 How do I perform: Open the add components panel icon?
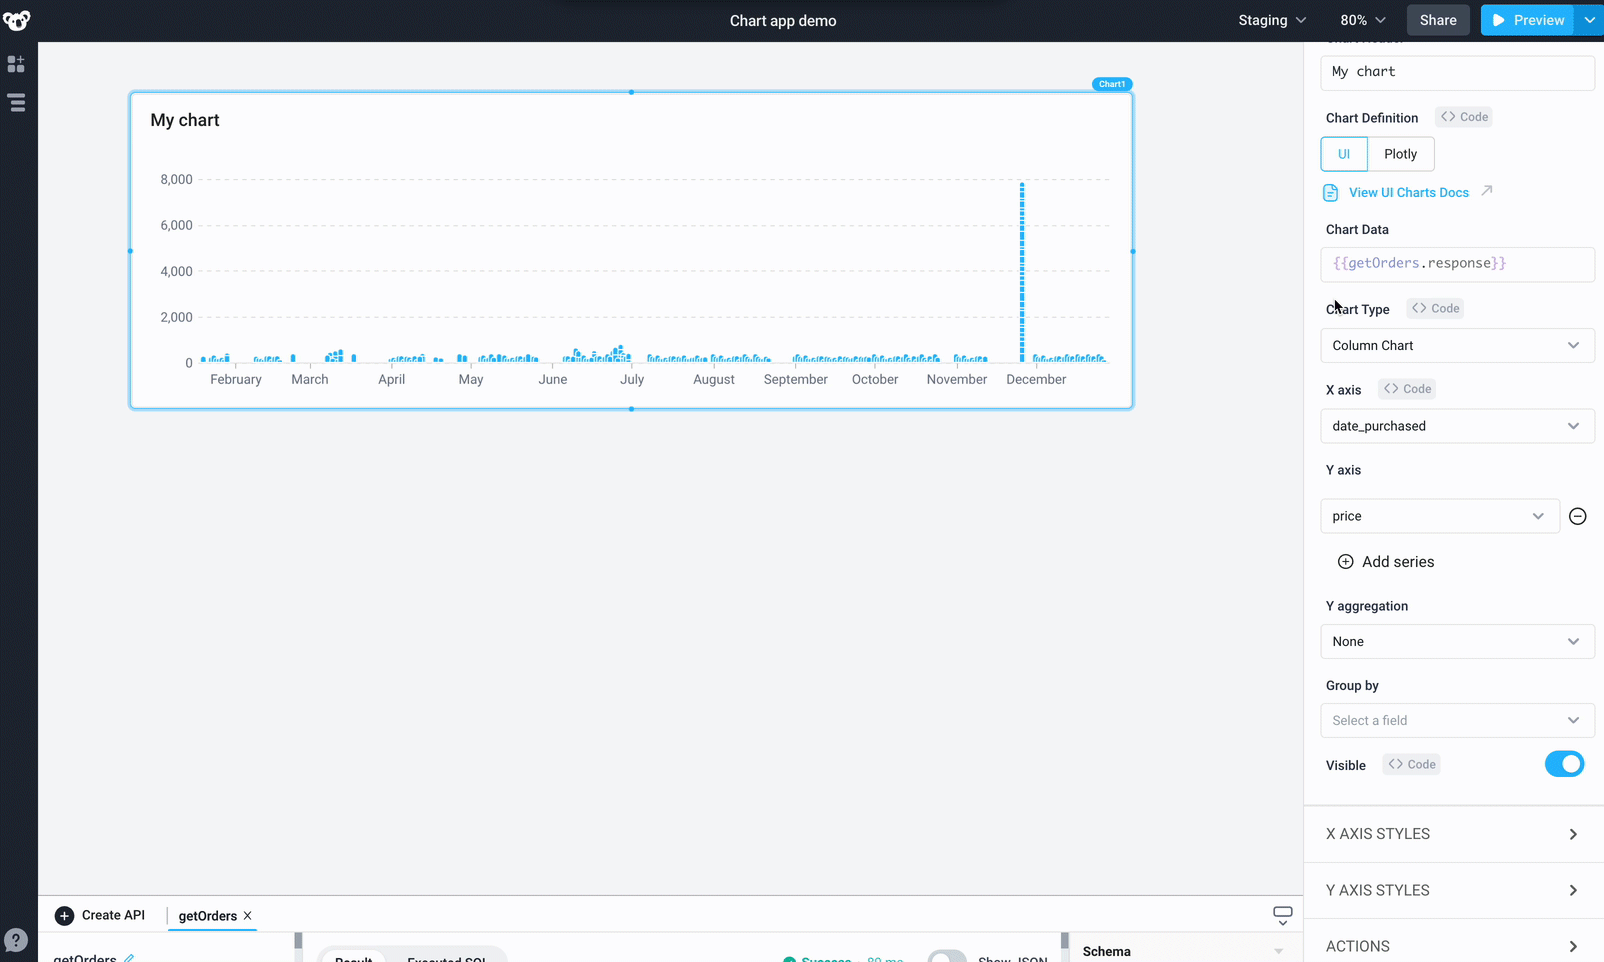[16, 64]
